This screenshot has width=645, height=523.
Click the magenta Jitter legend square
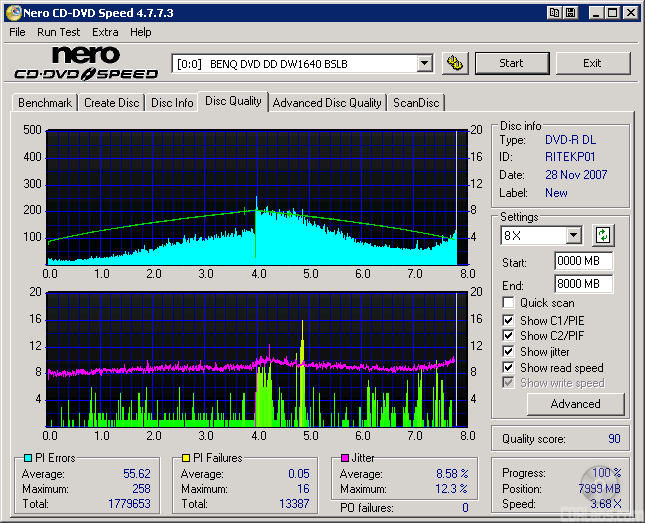click(x=343, y=458)
